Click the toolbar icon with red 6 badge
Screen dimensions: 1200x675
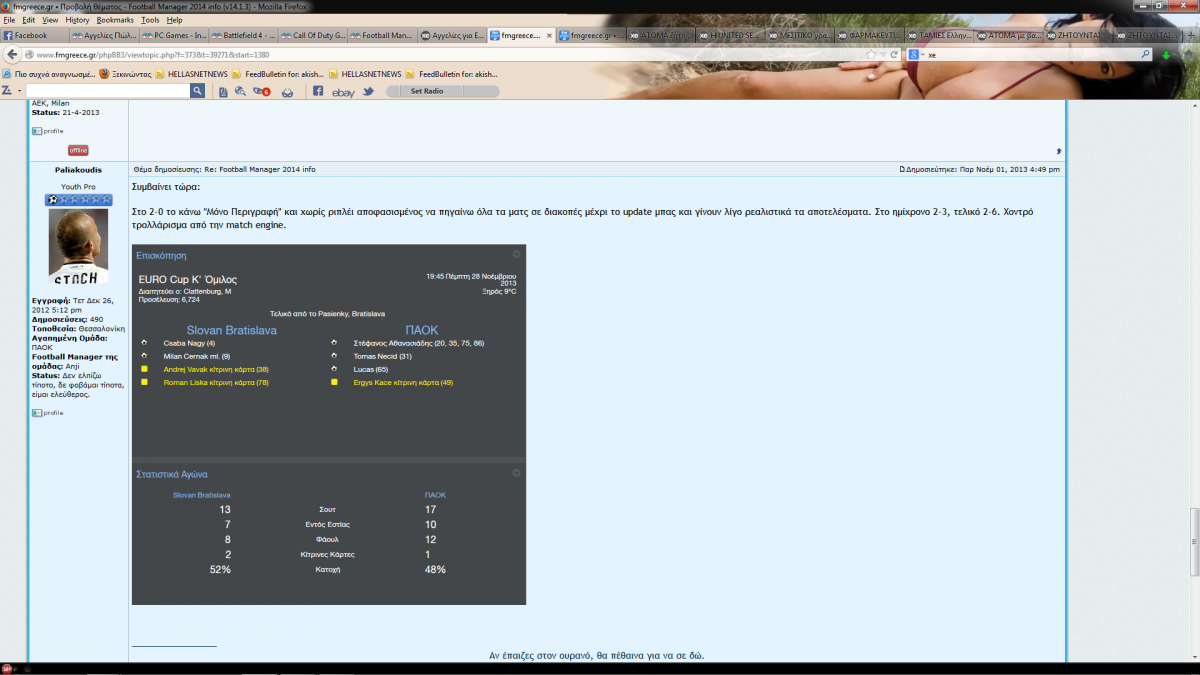coord(262,91)
